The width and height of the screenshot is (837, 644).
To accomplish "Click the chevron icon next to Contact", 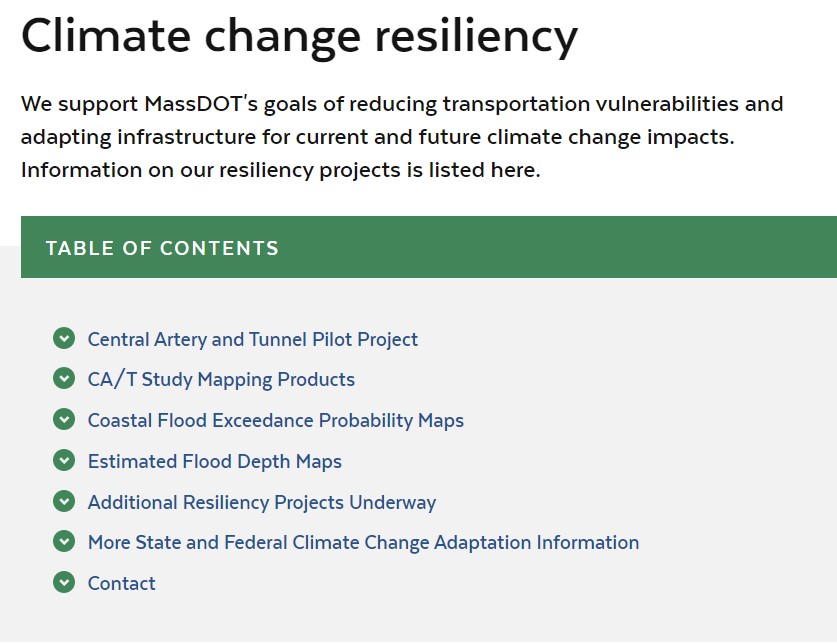I will [64, 582].
